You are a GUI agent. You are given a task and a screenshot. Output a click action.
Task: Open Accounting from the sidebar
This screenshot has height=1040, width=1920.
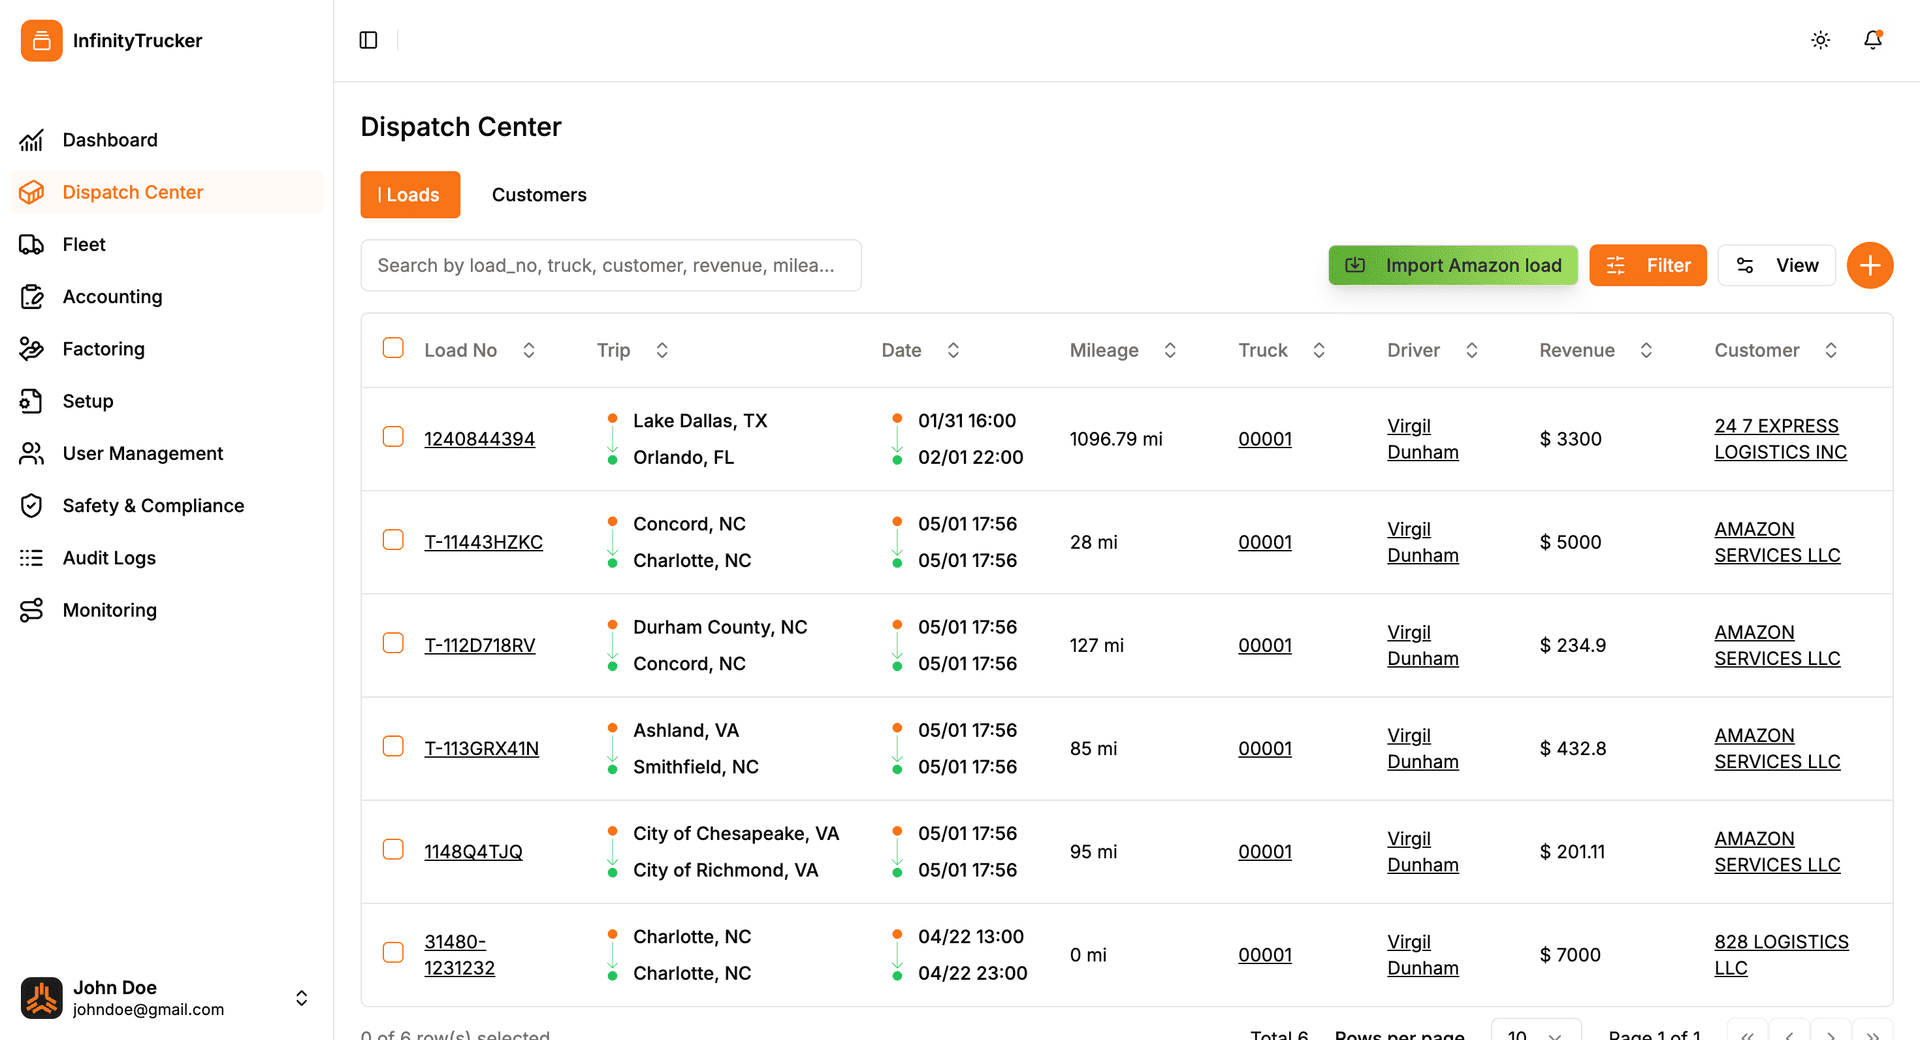(x=112, y=296)
